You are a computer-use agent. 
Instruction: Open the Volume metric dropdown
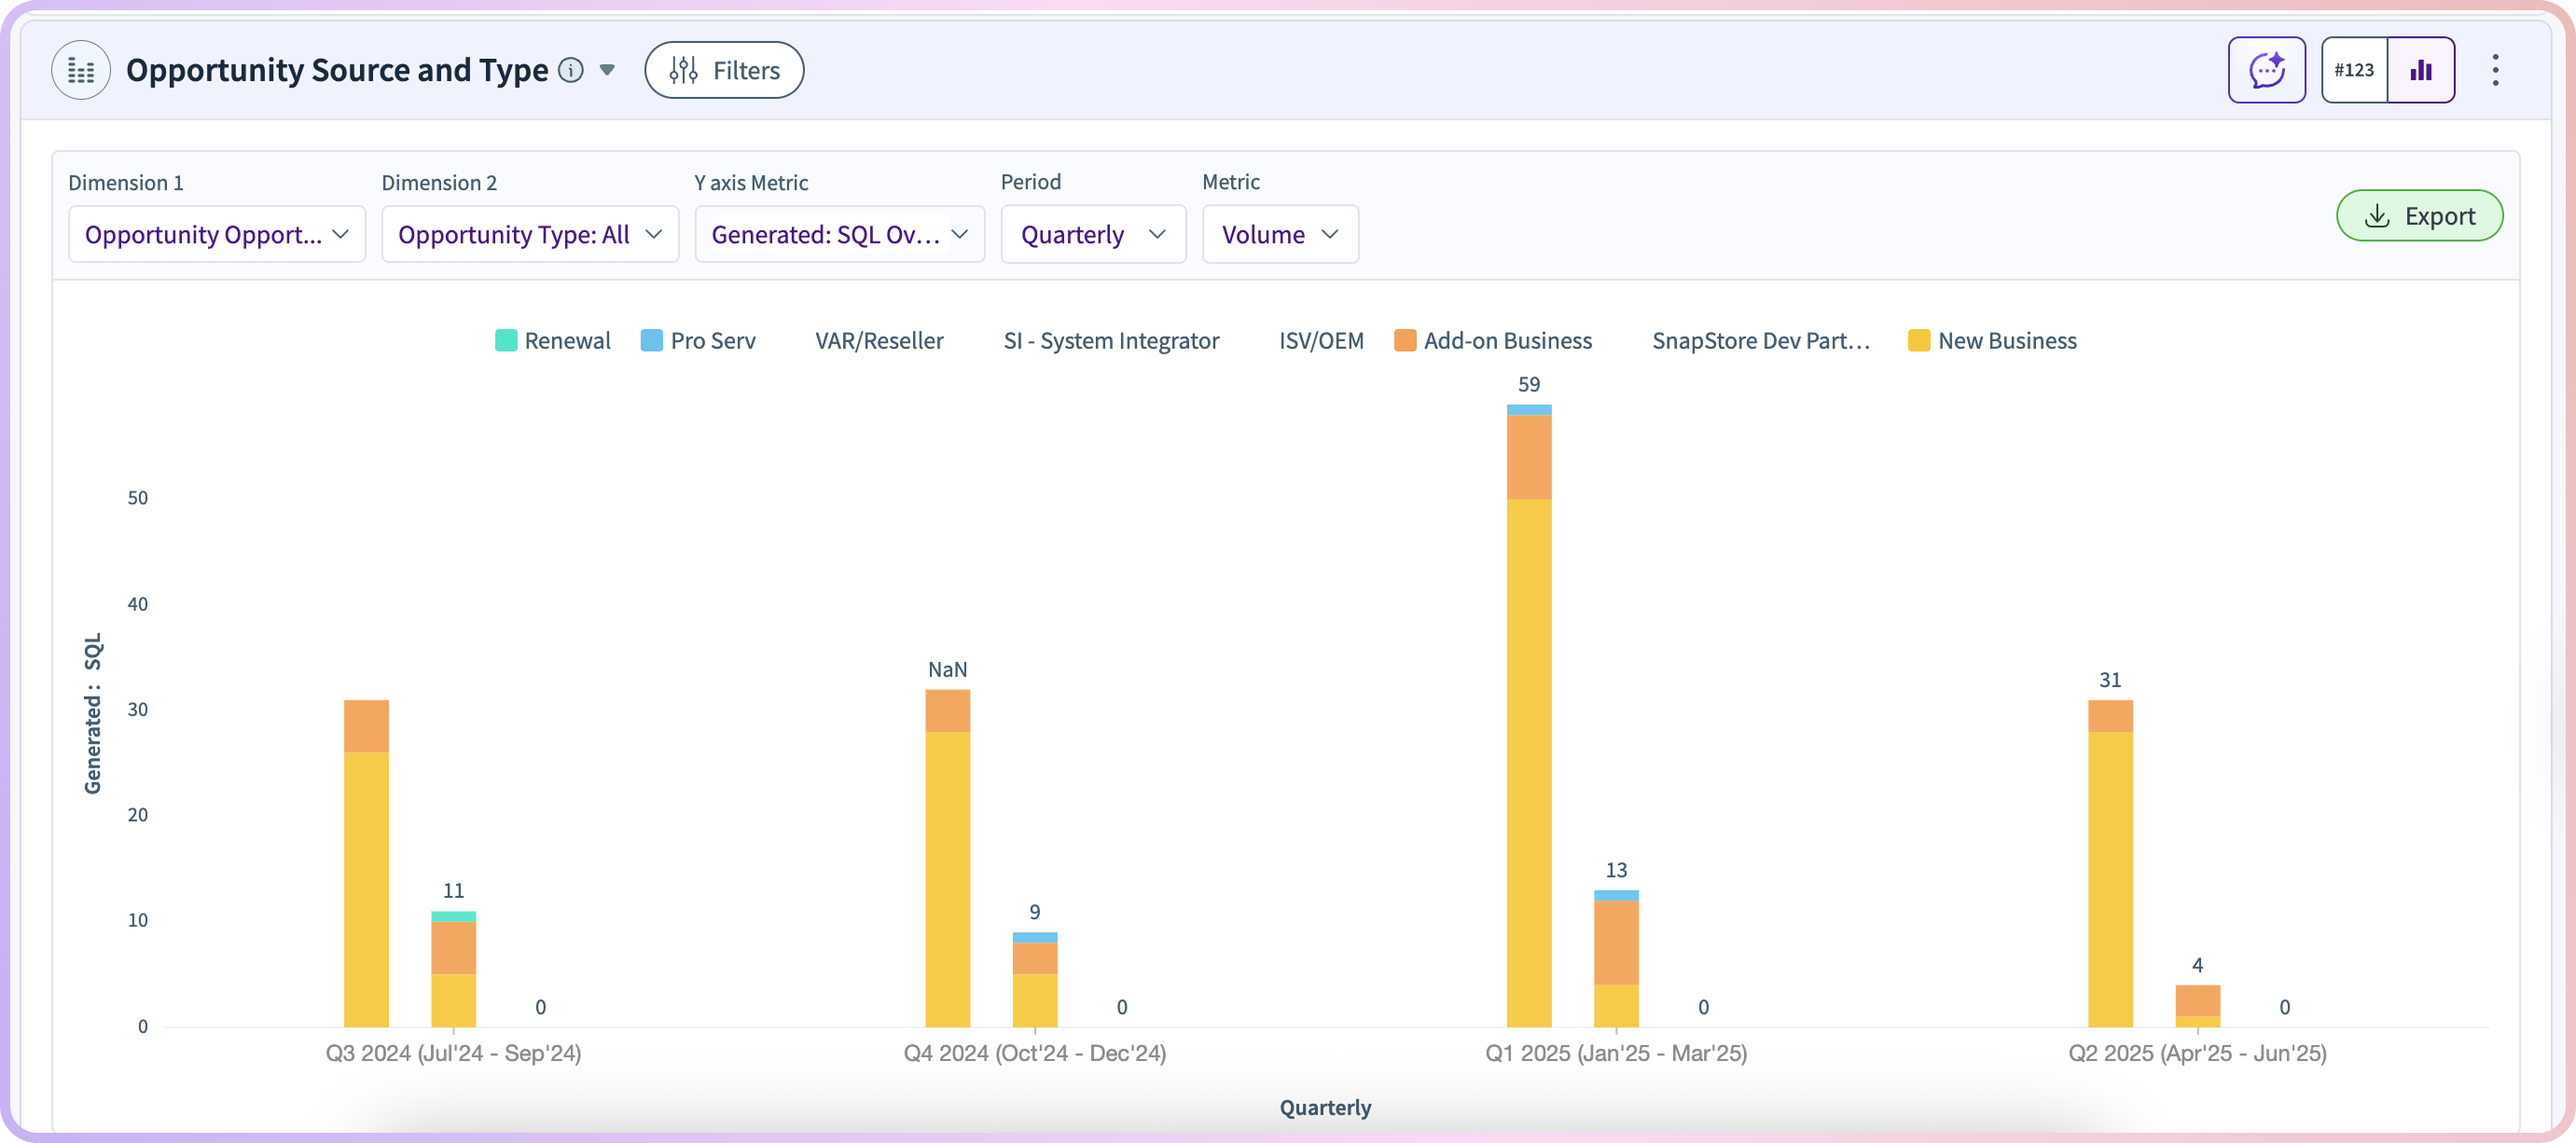[x=1279, y=234]
